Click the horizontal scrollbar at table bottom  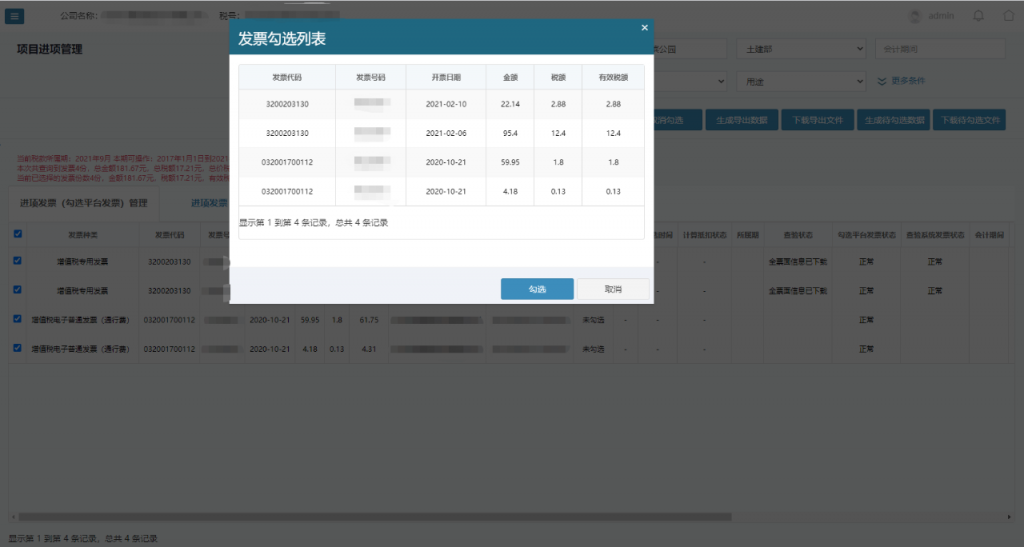coord(375,517)
